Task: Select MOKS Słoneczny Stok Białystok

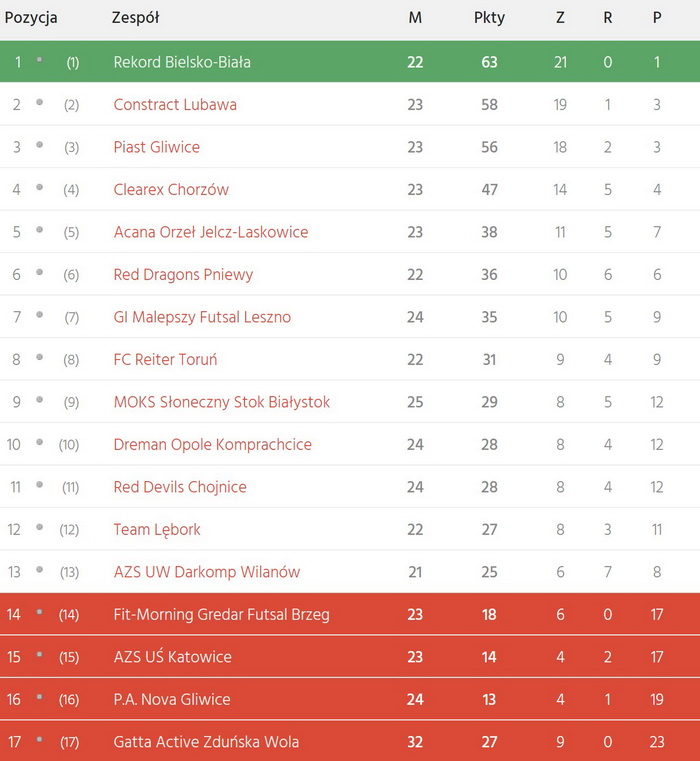Action: (222, 402)
